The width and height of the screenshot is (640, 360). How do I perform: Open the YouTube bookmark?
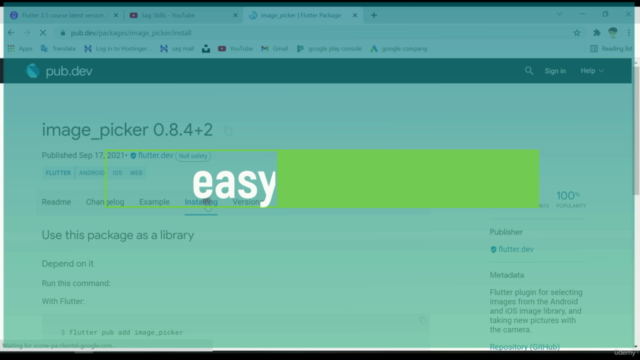236,49
